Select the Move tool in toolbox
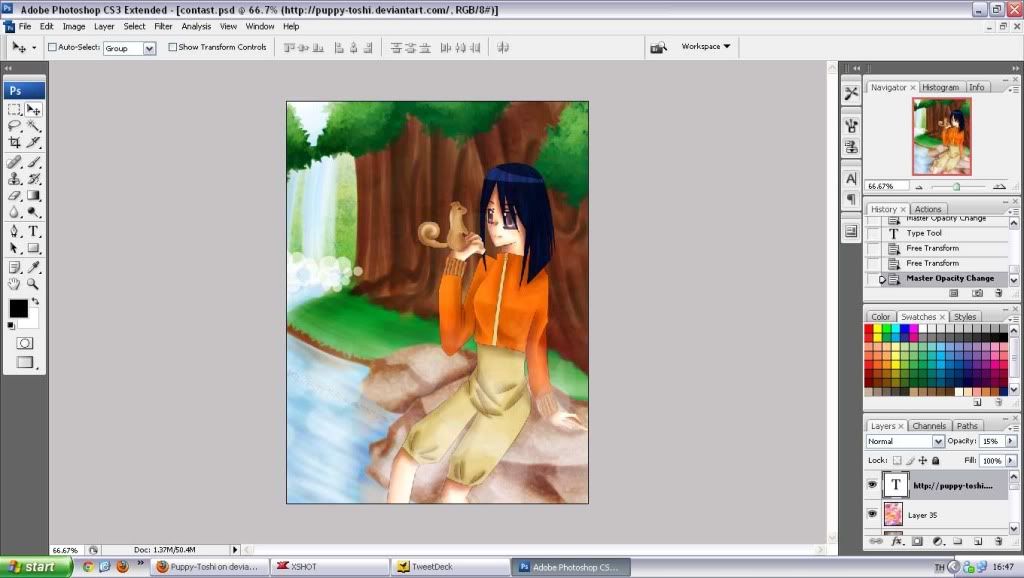The width and height of the screenshot is (1024, 578). 33,110
